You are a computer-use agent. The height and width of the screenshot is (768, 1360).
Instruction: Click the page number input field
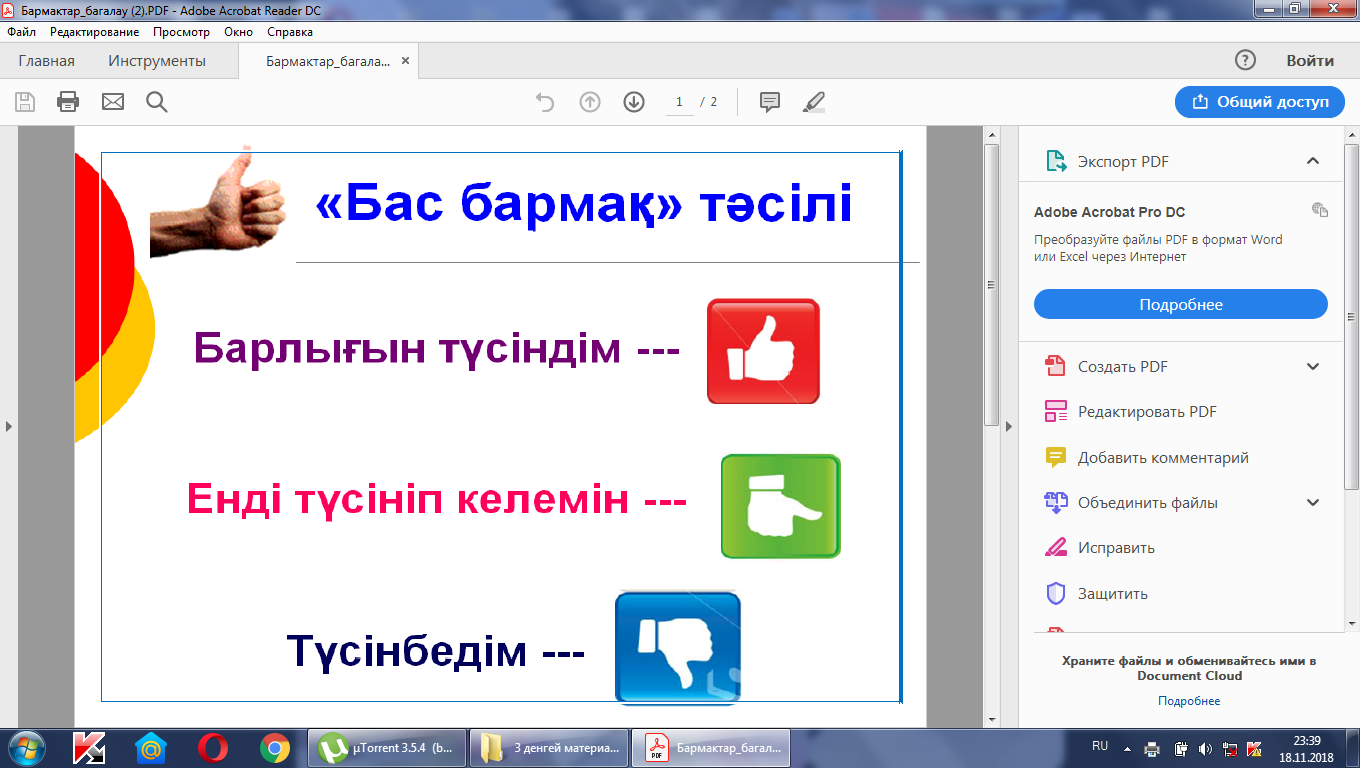[680, 102]
